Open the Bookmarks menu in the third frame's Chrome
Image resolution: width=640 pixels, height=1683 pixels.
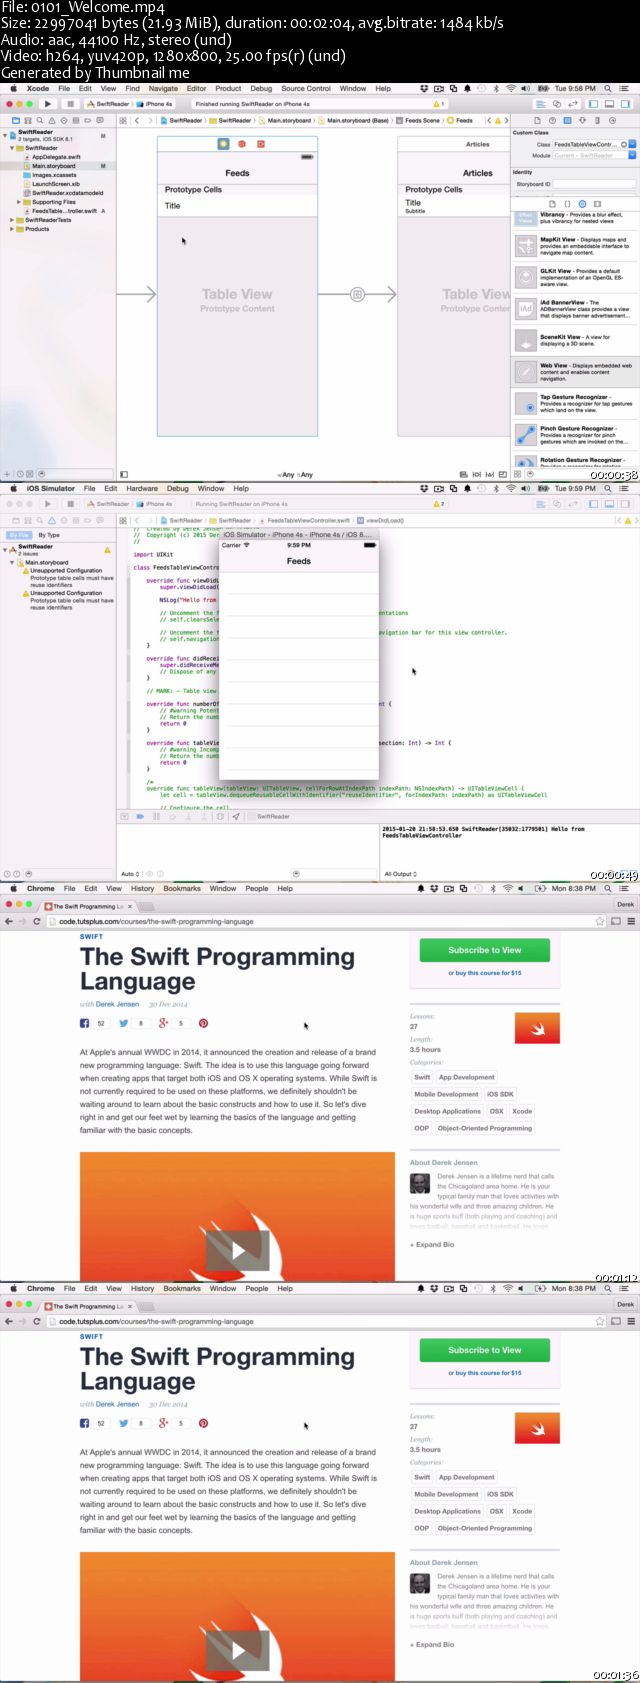182,888
